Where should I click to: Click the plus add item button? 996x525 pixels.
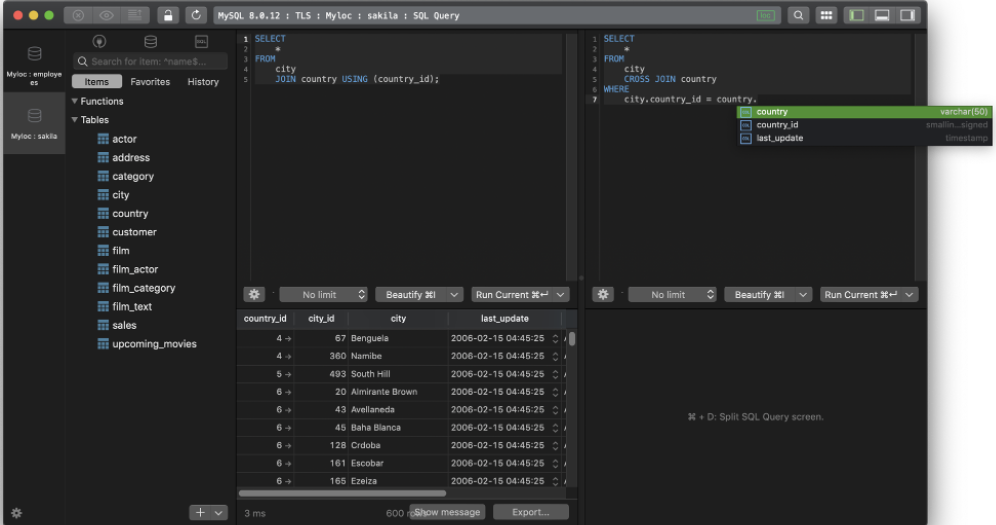[200, 512]
